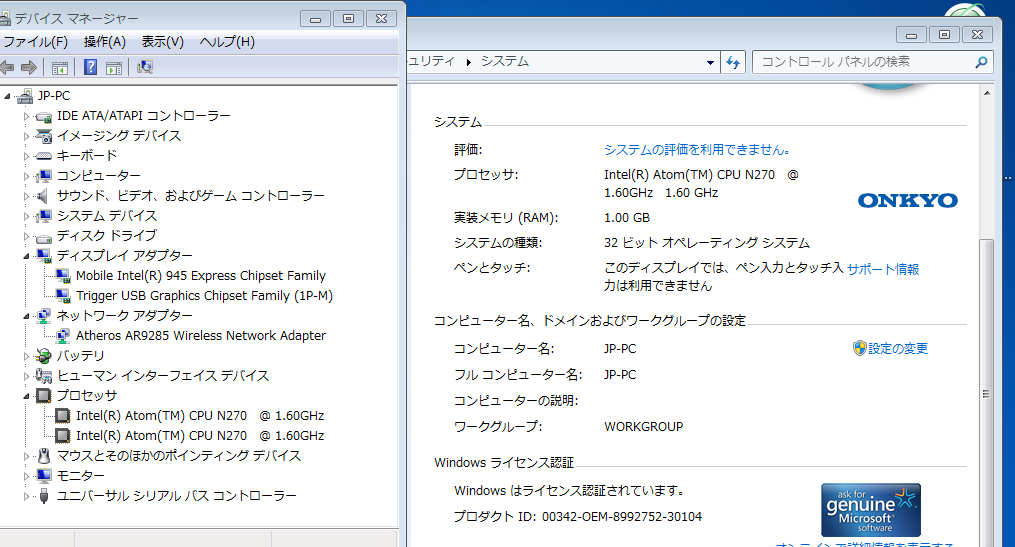The image size is (1015, 547).
Task: Select ヒューマン インターフェイス デバイス row
Action: [162, 375]
